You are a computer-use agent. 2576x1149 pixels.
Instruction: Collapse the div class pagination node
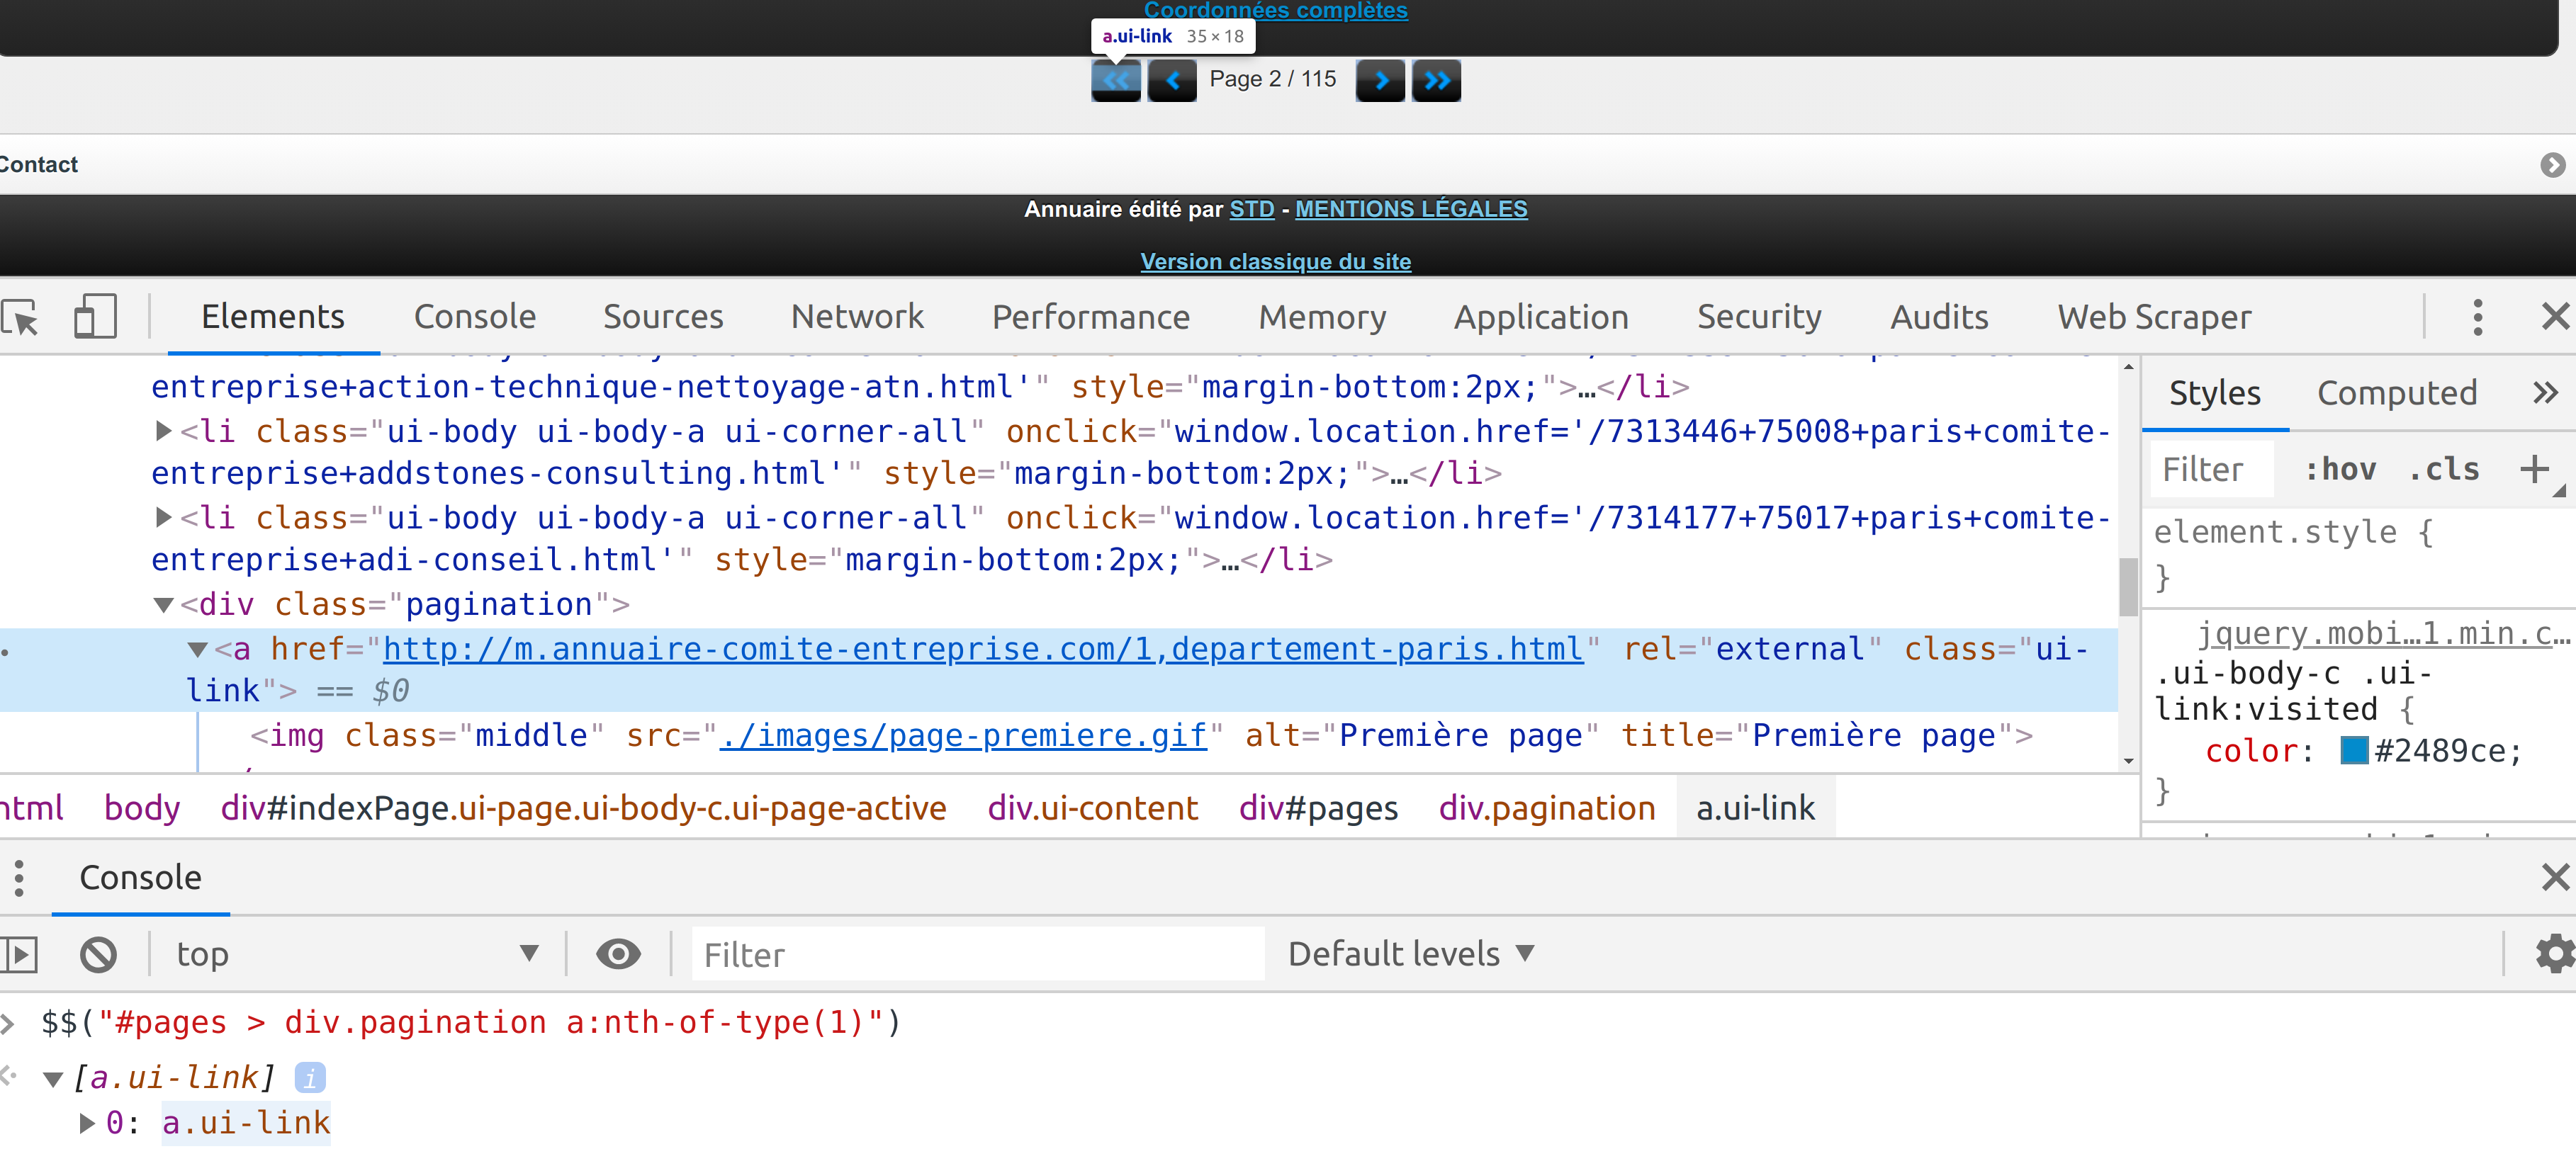163,605
